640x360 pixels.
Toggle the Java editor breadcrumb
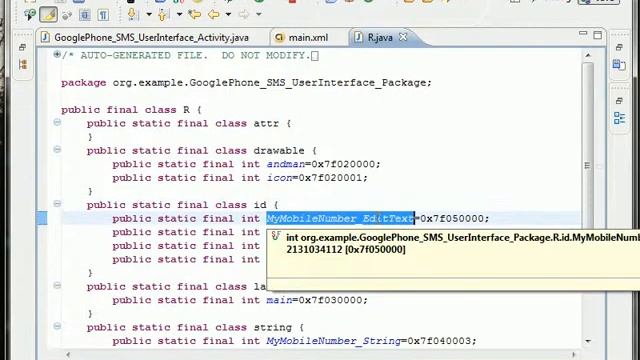pyautogui.click(x=30, y=15)
